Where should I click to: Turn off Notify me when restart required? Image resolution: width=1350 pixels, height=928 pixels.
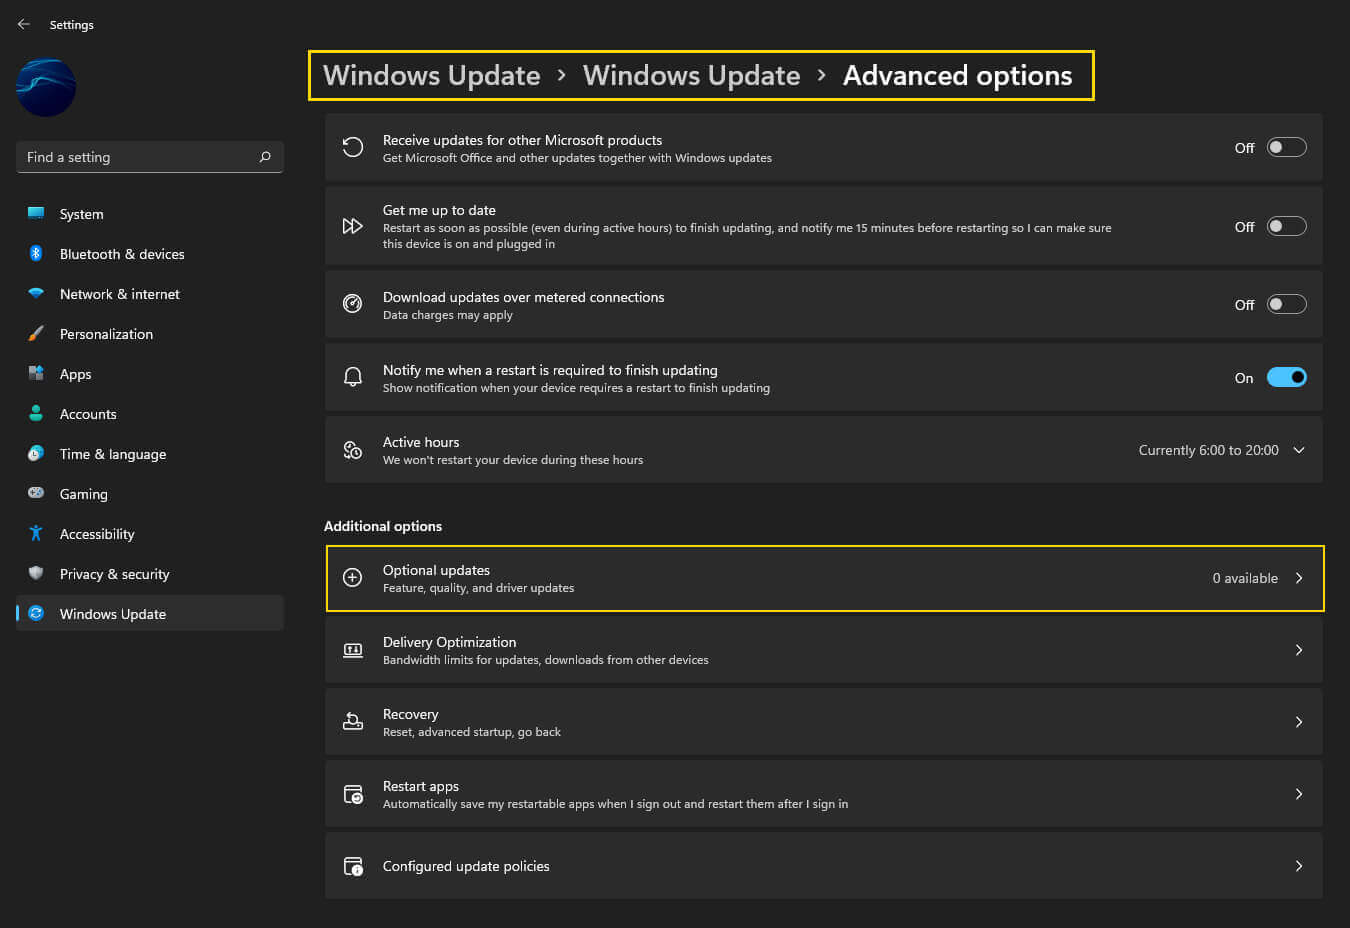click(1287, 377)
